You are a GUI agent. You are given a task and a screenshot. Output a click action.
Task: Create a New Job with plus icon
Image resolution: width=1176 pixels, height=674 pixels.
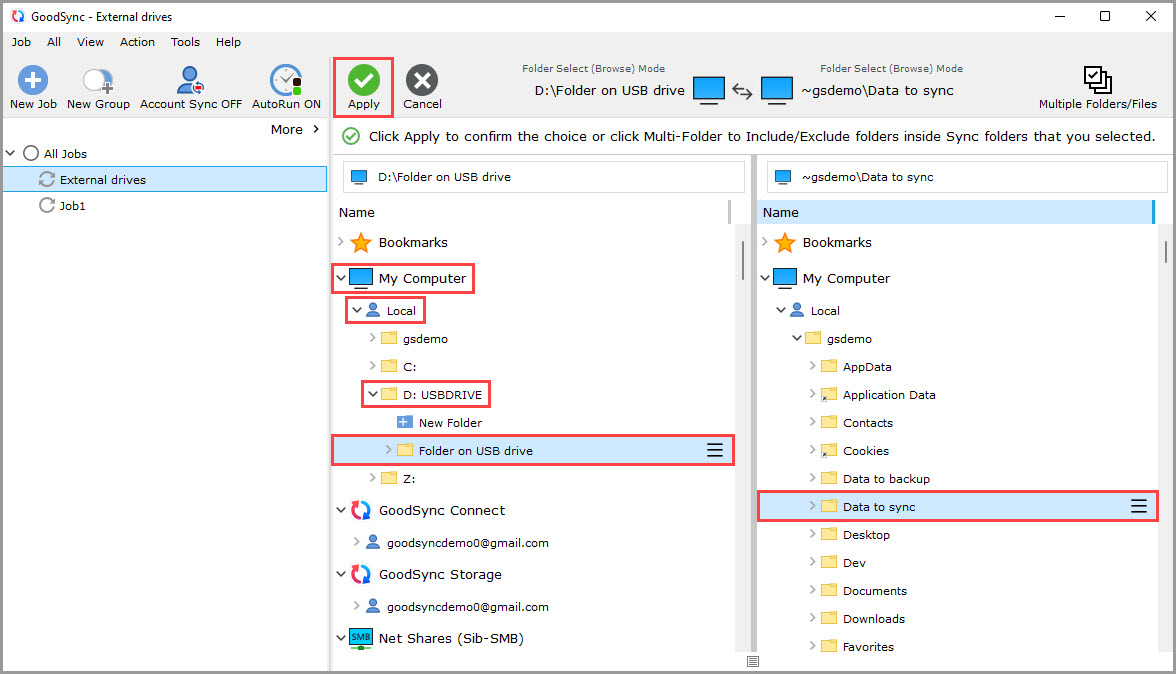(33, 80)
